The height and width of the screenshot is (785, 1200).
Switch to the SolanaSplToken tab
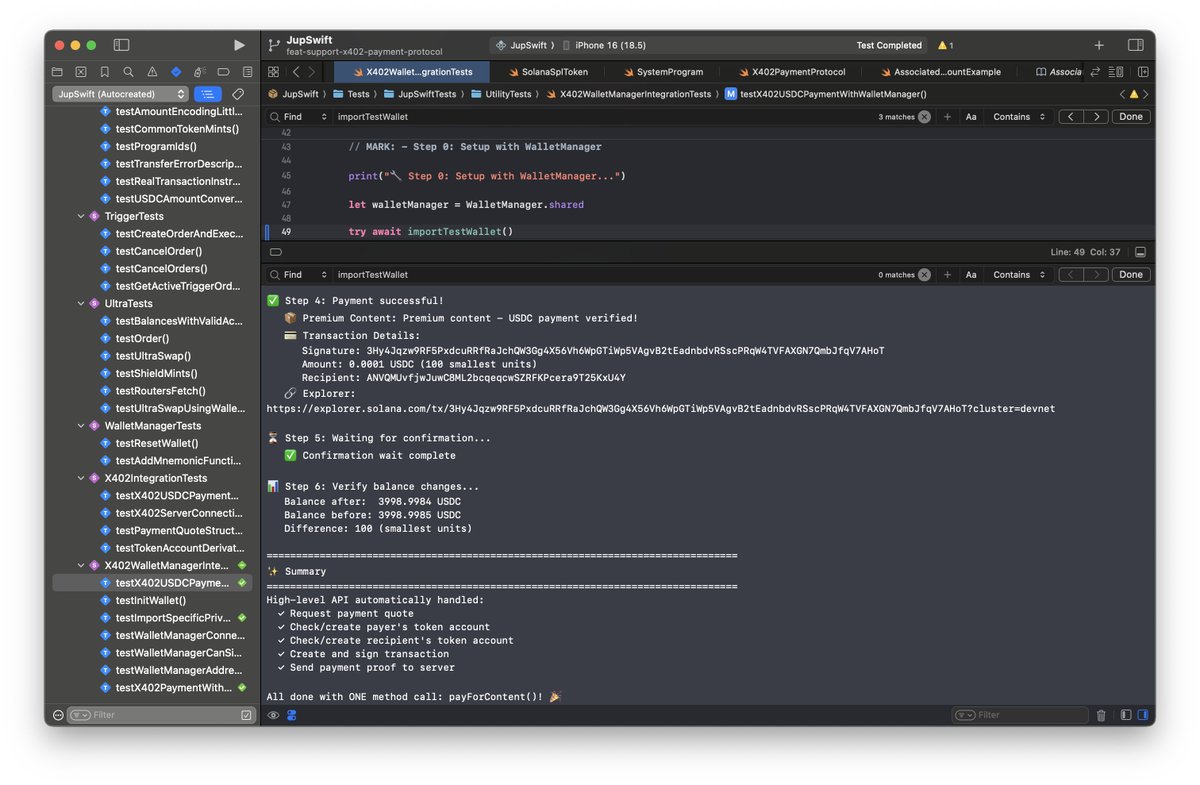[548, 72]
